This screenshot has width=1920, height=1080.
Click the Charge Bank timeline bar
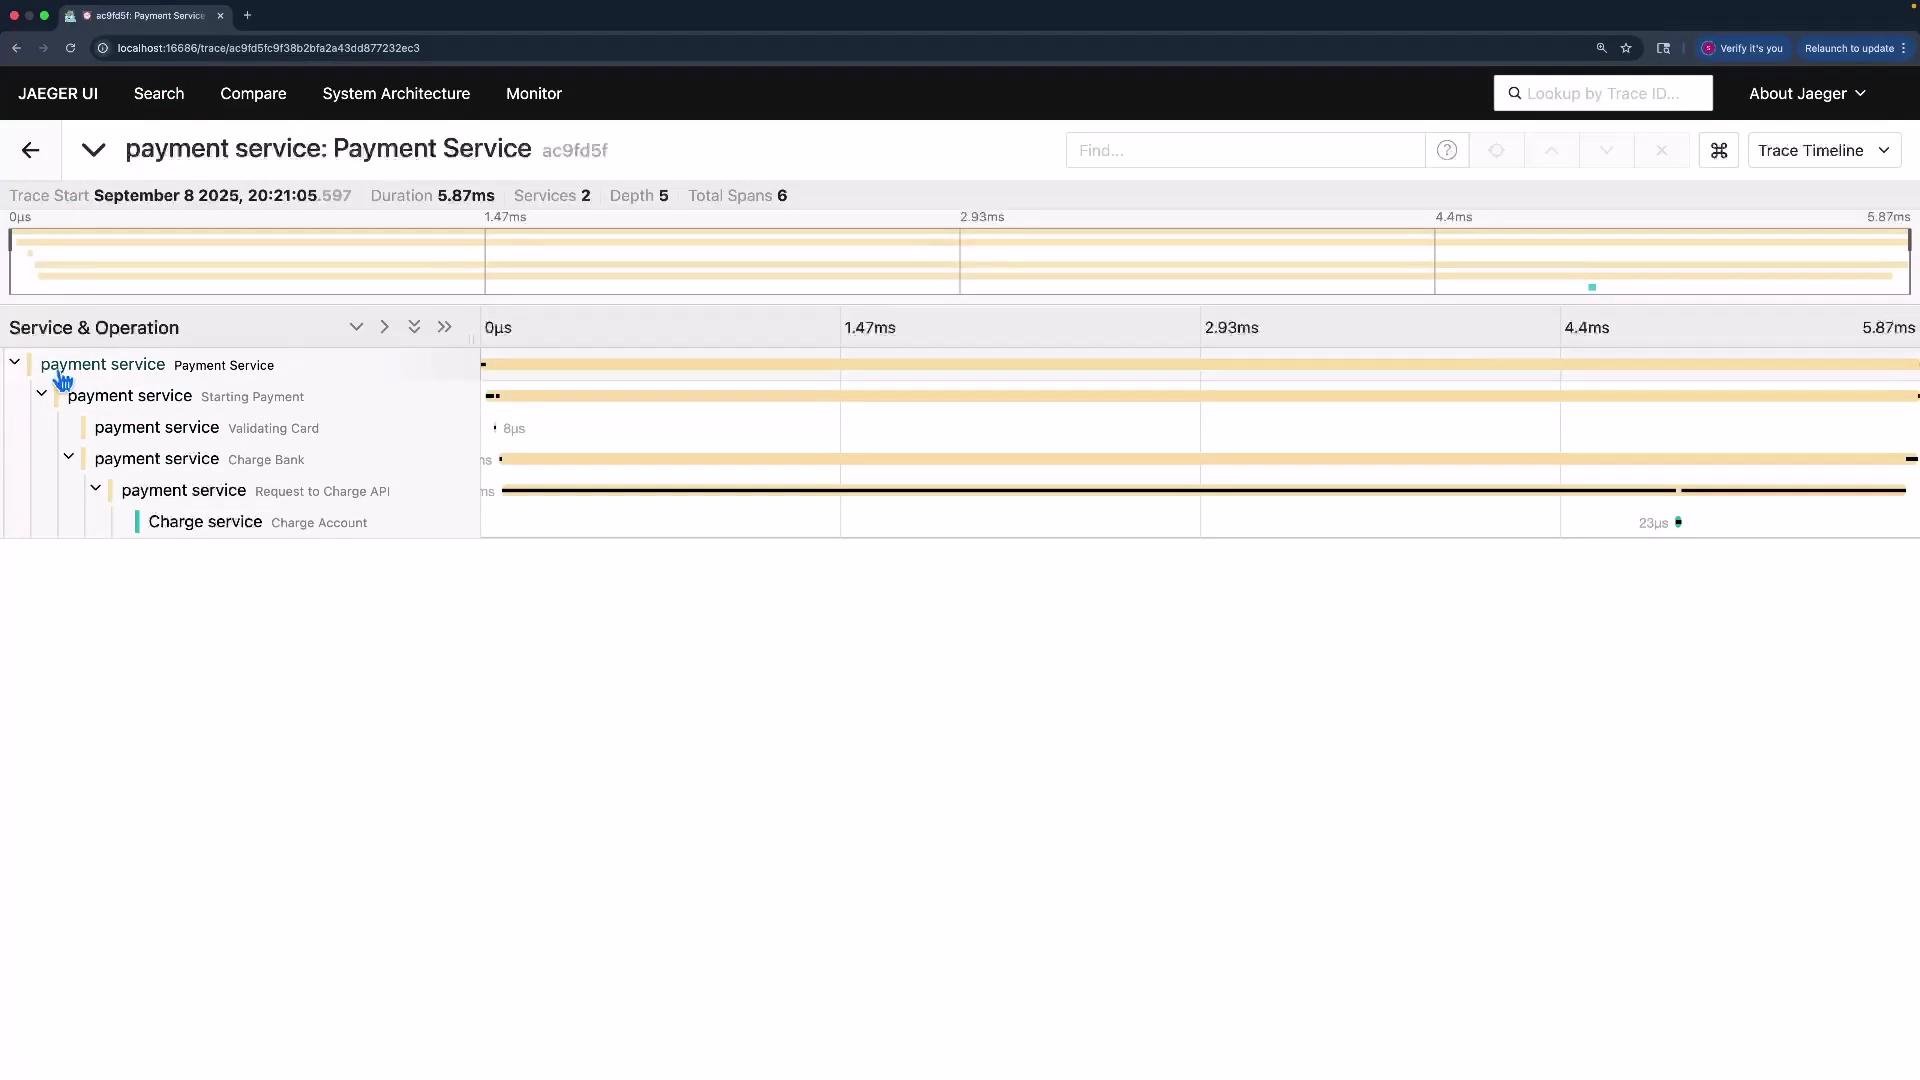click(1207, 459)
